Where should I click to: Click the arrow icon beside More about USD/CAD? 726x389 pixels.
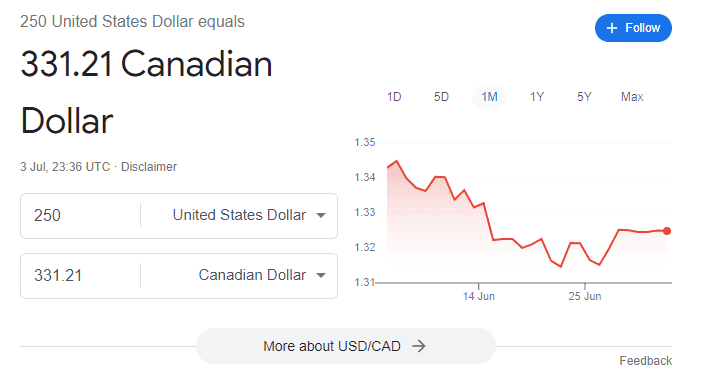coord(419,346)
